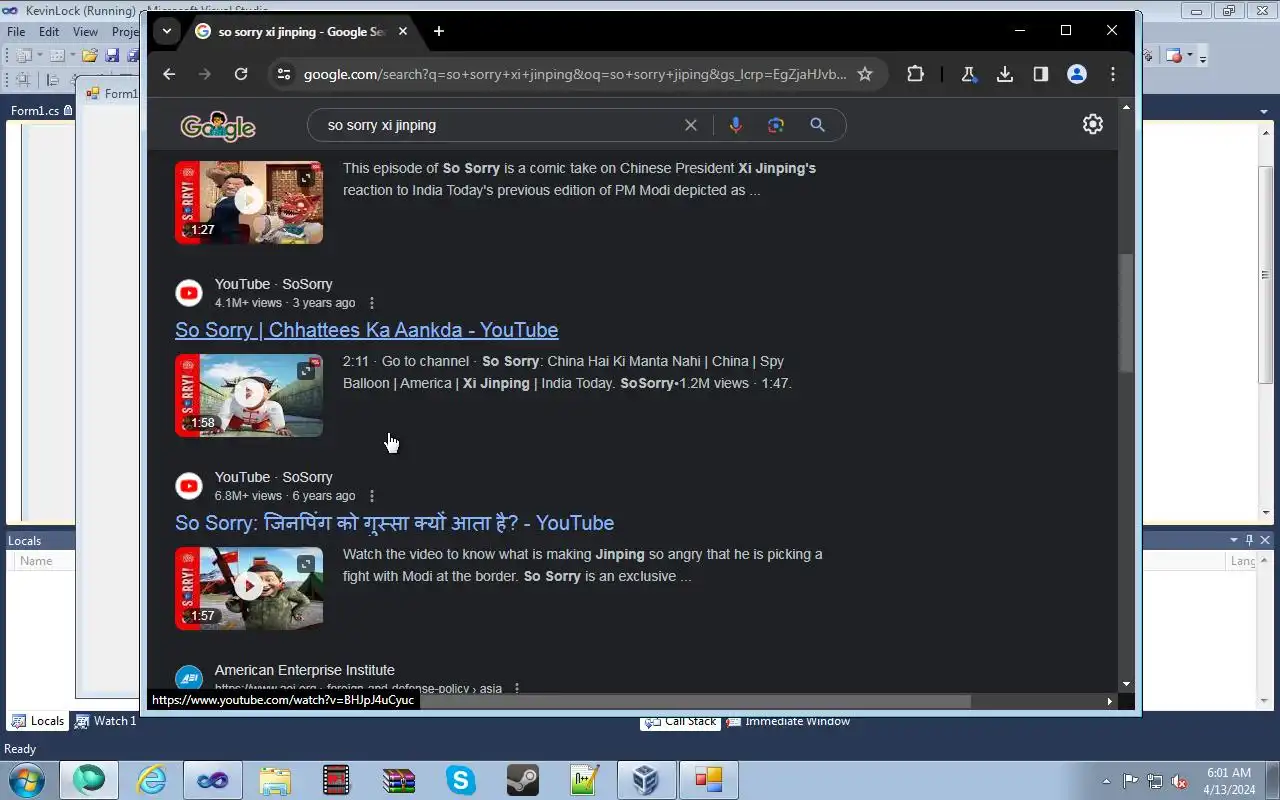Click the Save icon in Visual Studio toolbar
Screen dimensions: 1280x800
tap(112, 56)
